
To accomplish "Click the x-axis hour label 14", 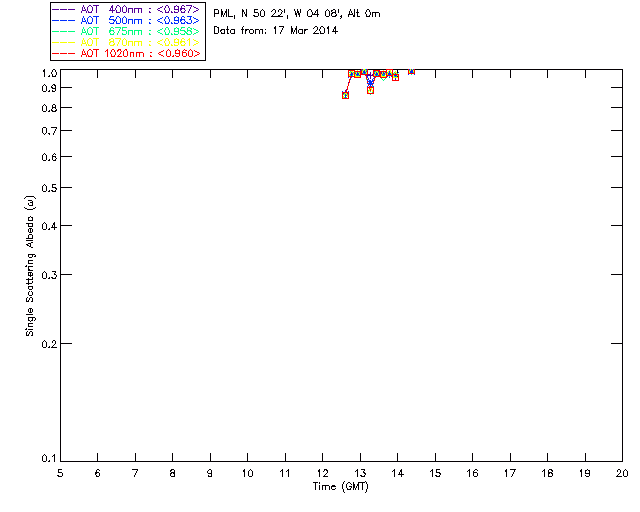I will pyautogui.click(x=398, y=473).
